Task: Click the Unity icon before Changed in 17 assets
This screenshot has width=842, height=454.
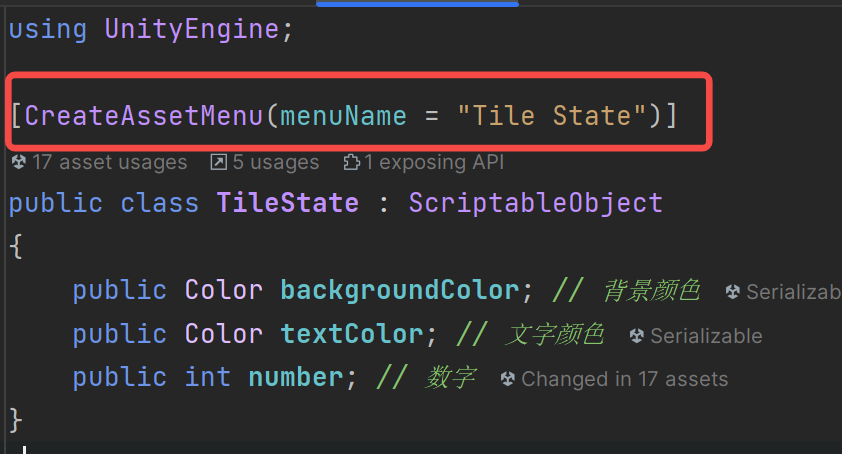Action: click(508, 379)
